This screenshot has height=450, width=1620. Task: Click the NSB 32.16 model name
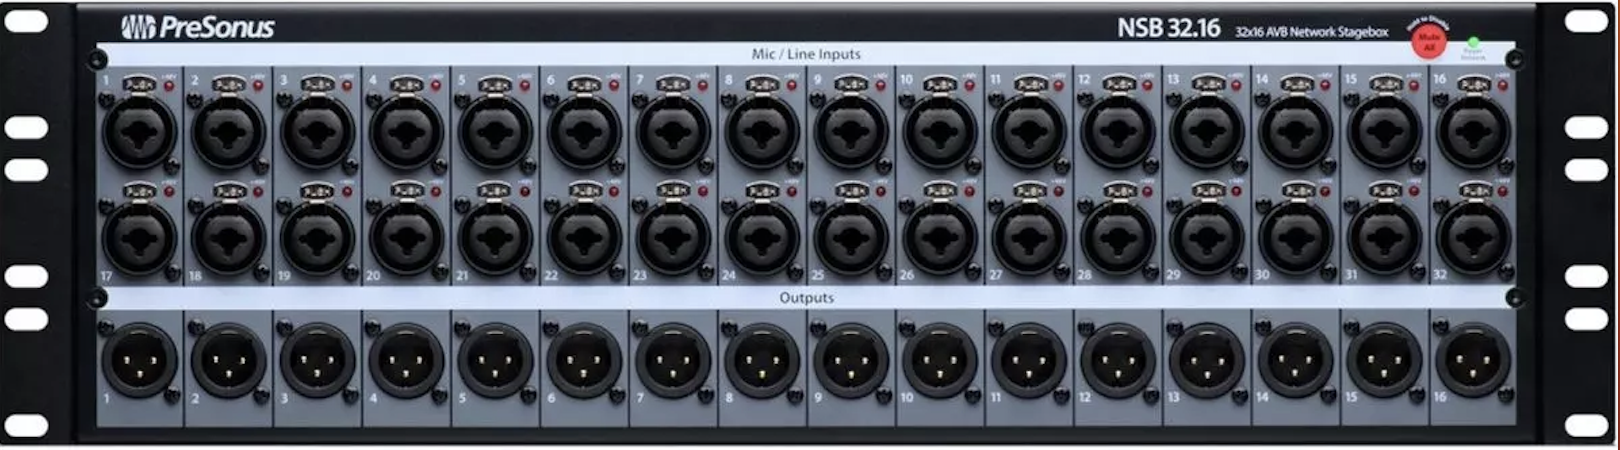1168,29
